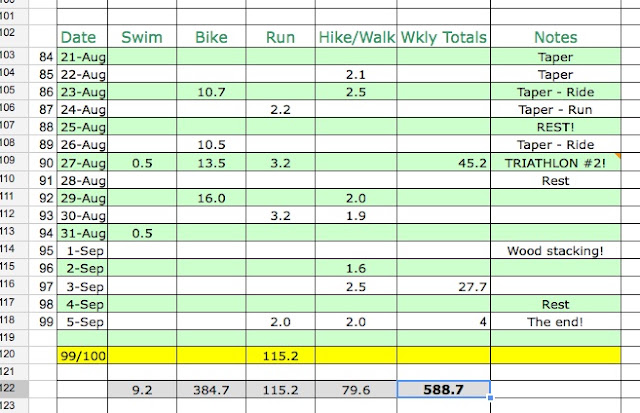
Task: Select the grand total cell 588.7
Action: pyautogui.click(x=444, y=389)
